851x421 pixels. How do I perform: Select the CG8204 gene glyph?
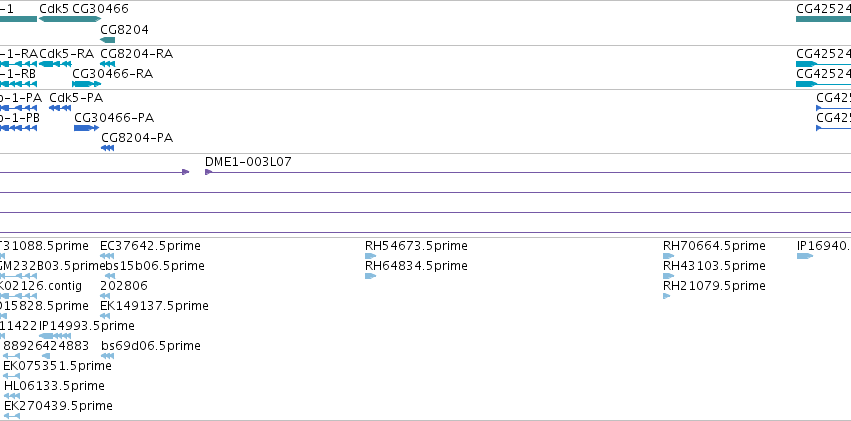[x=107, y=40]
